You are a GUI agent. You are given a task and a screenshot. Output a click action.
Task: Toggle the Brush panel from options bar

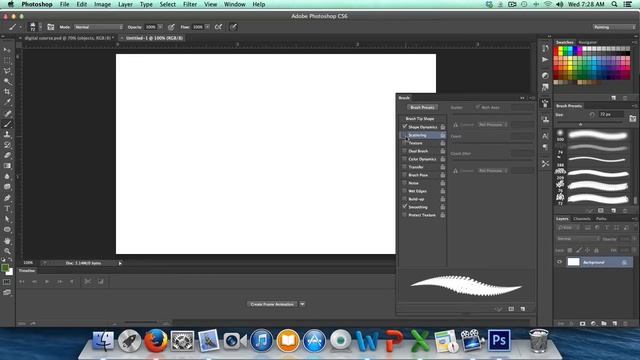pyautogui.click(x=51, y=27)
